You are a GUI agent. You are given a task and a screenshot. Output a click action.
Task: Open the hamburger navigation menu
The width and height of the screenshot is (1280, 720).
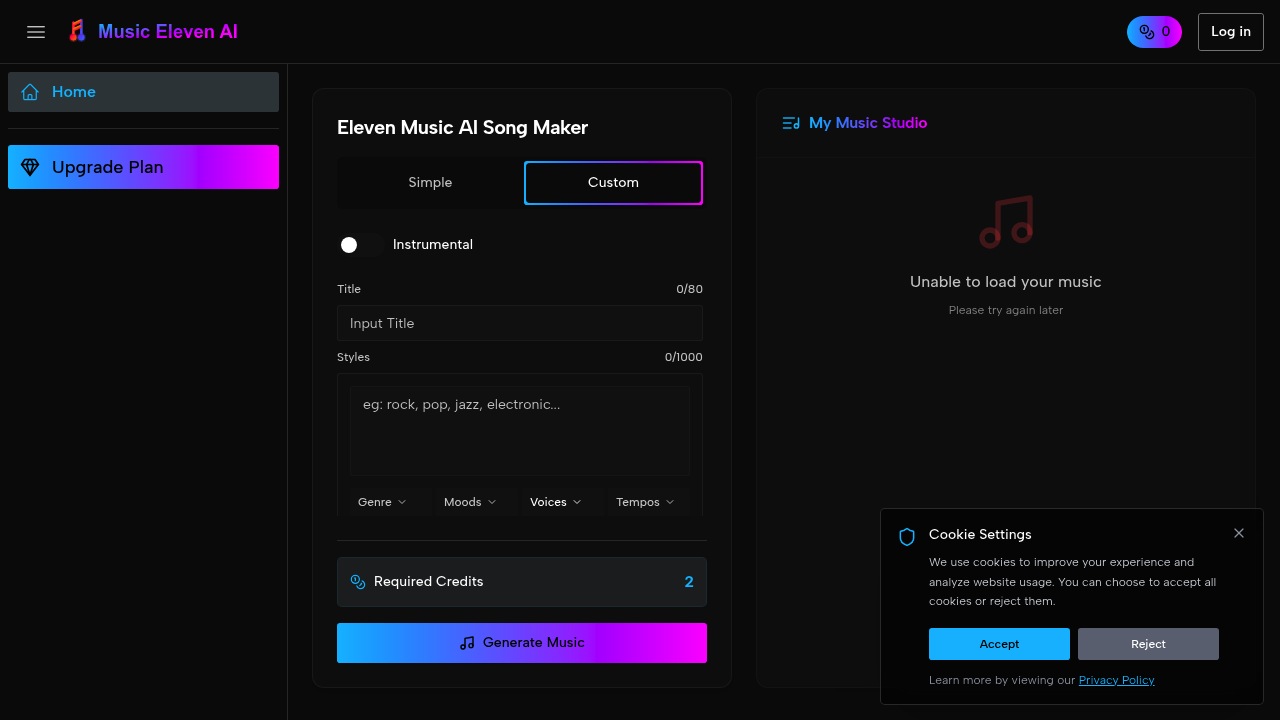coord(36,31)
